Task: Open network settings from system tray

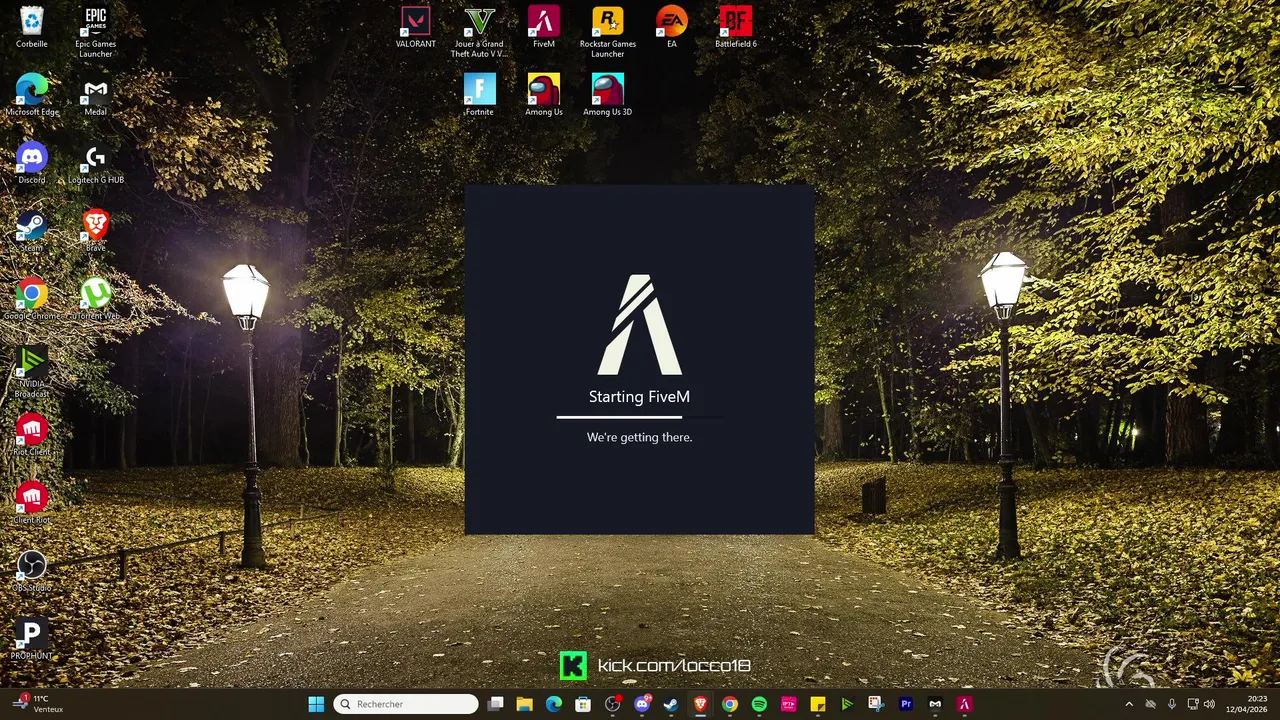Action: coord(1193,704)
